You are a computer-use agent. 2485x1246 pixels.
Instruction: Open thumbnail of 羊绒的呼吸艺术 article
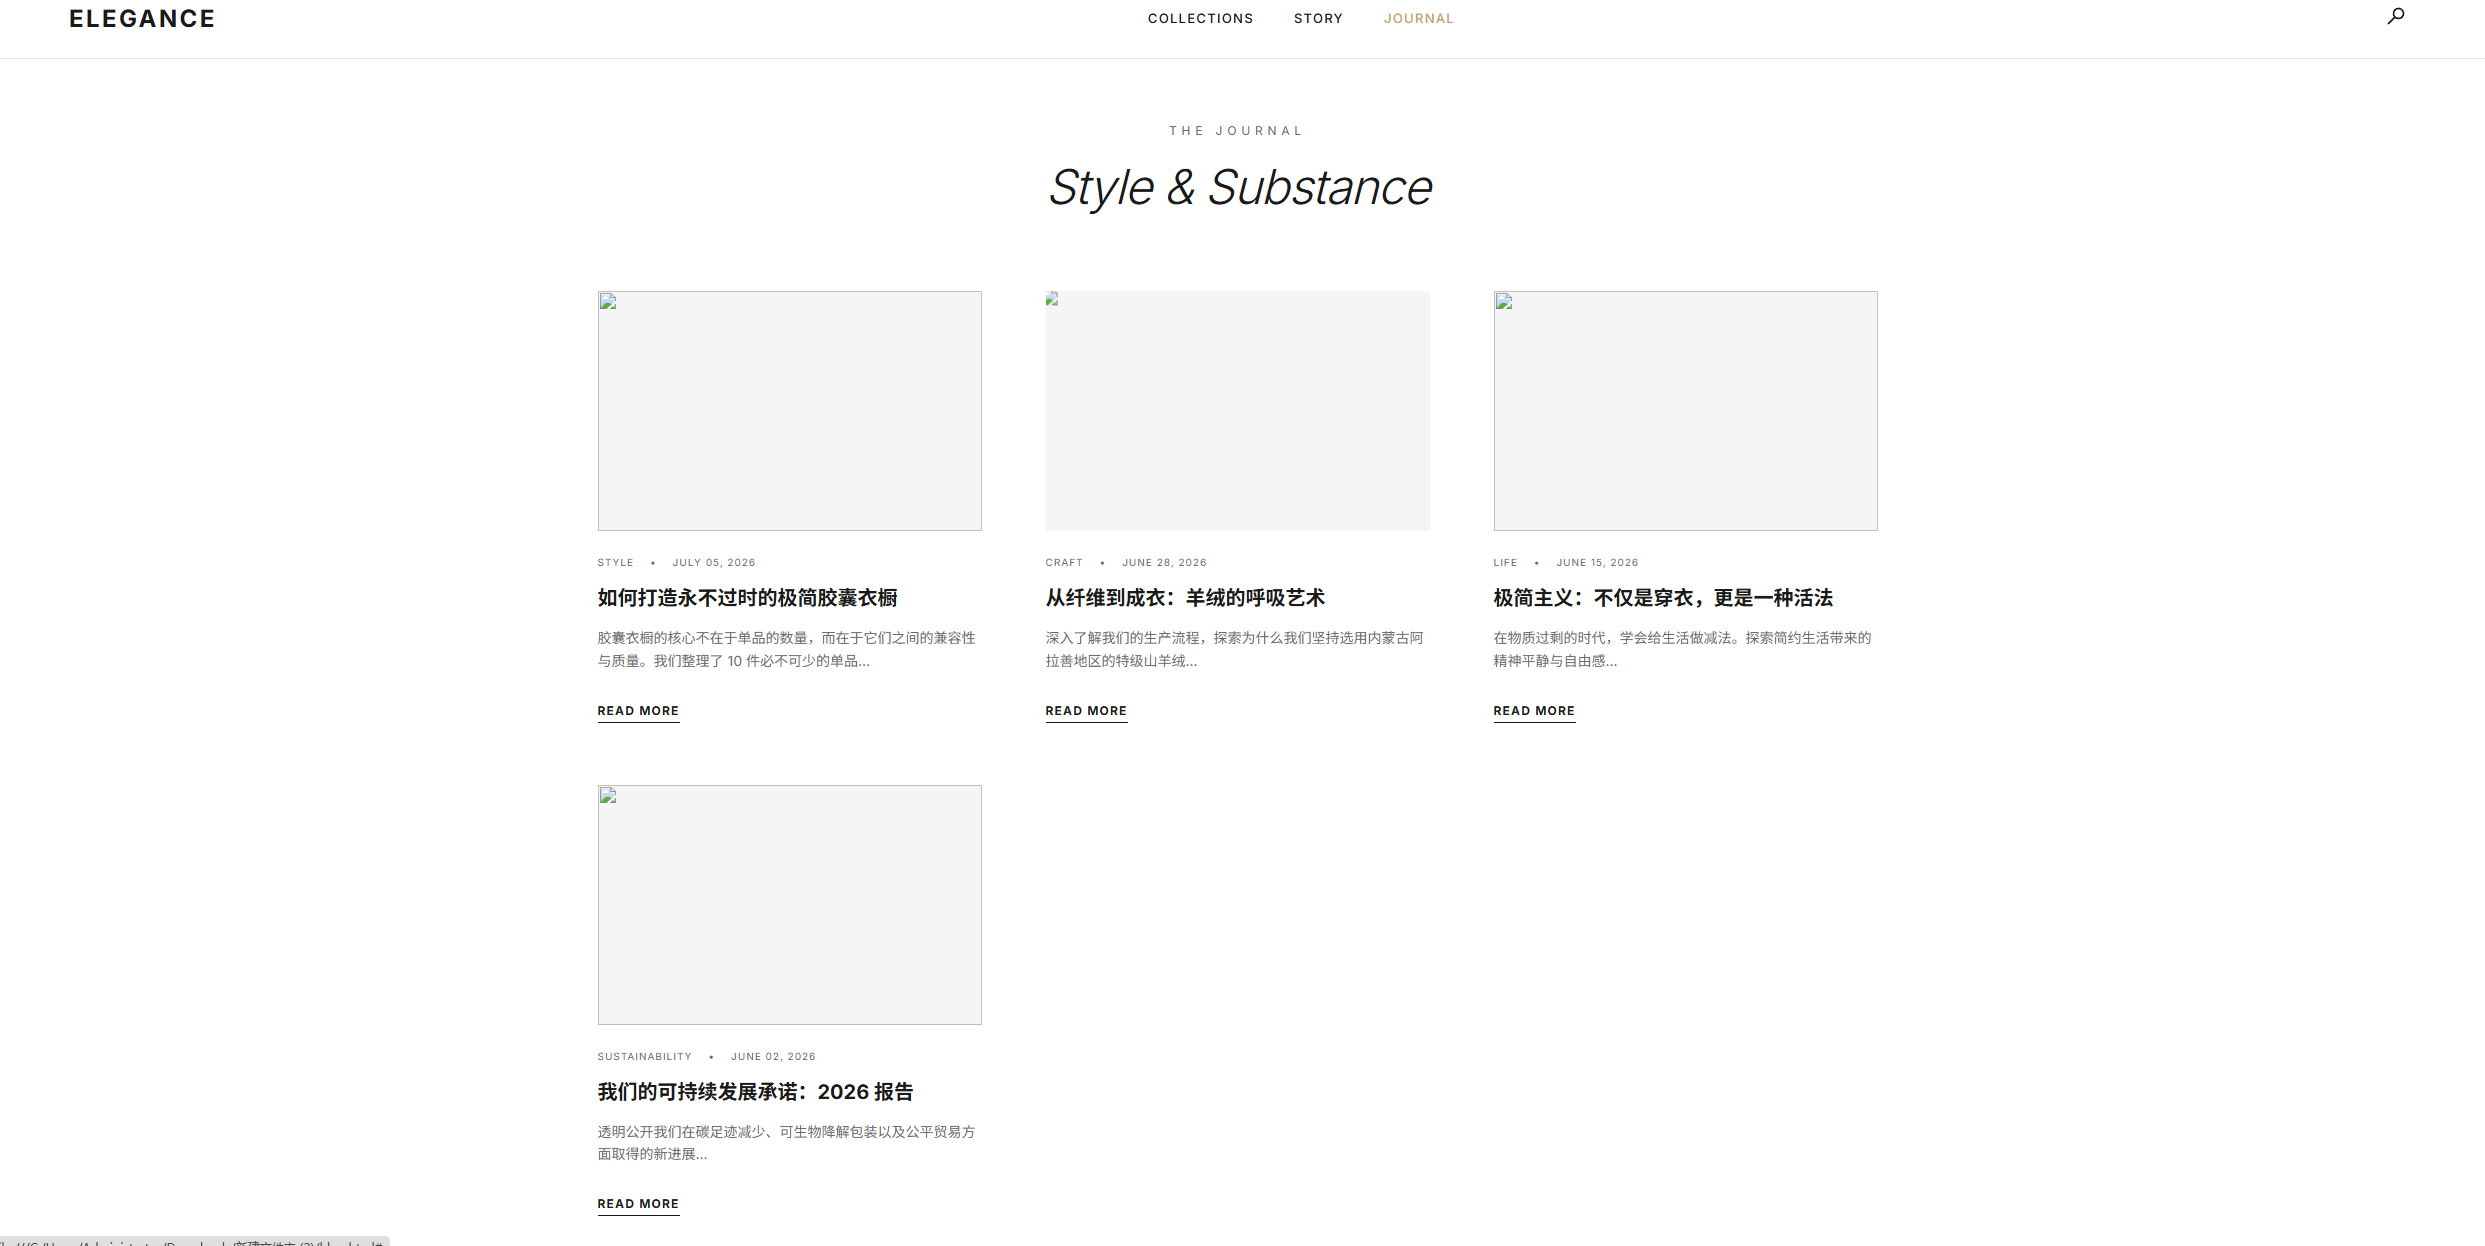pyautogui.click(x=1237, y=411)
